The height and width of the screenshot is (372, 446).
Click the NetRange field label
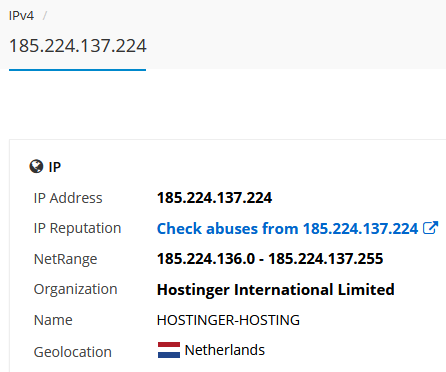(65, 259)
